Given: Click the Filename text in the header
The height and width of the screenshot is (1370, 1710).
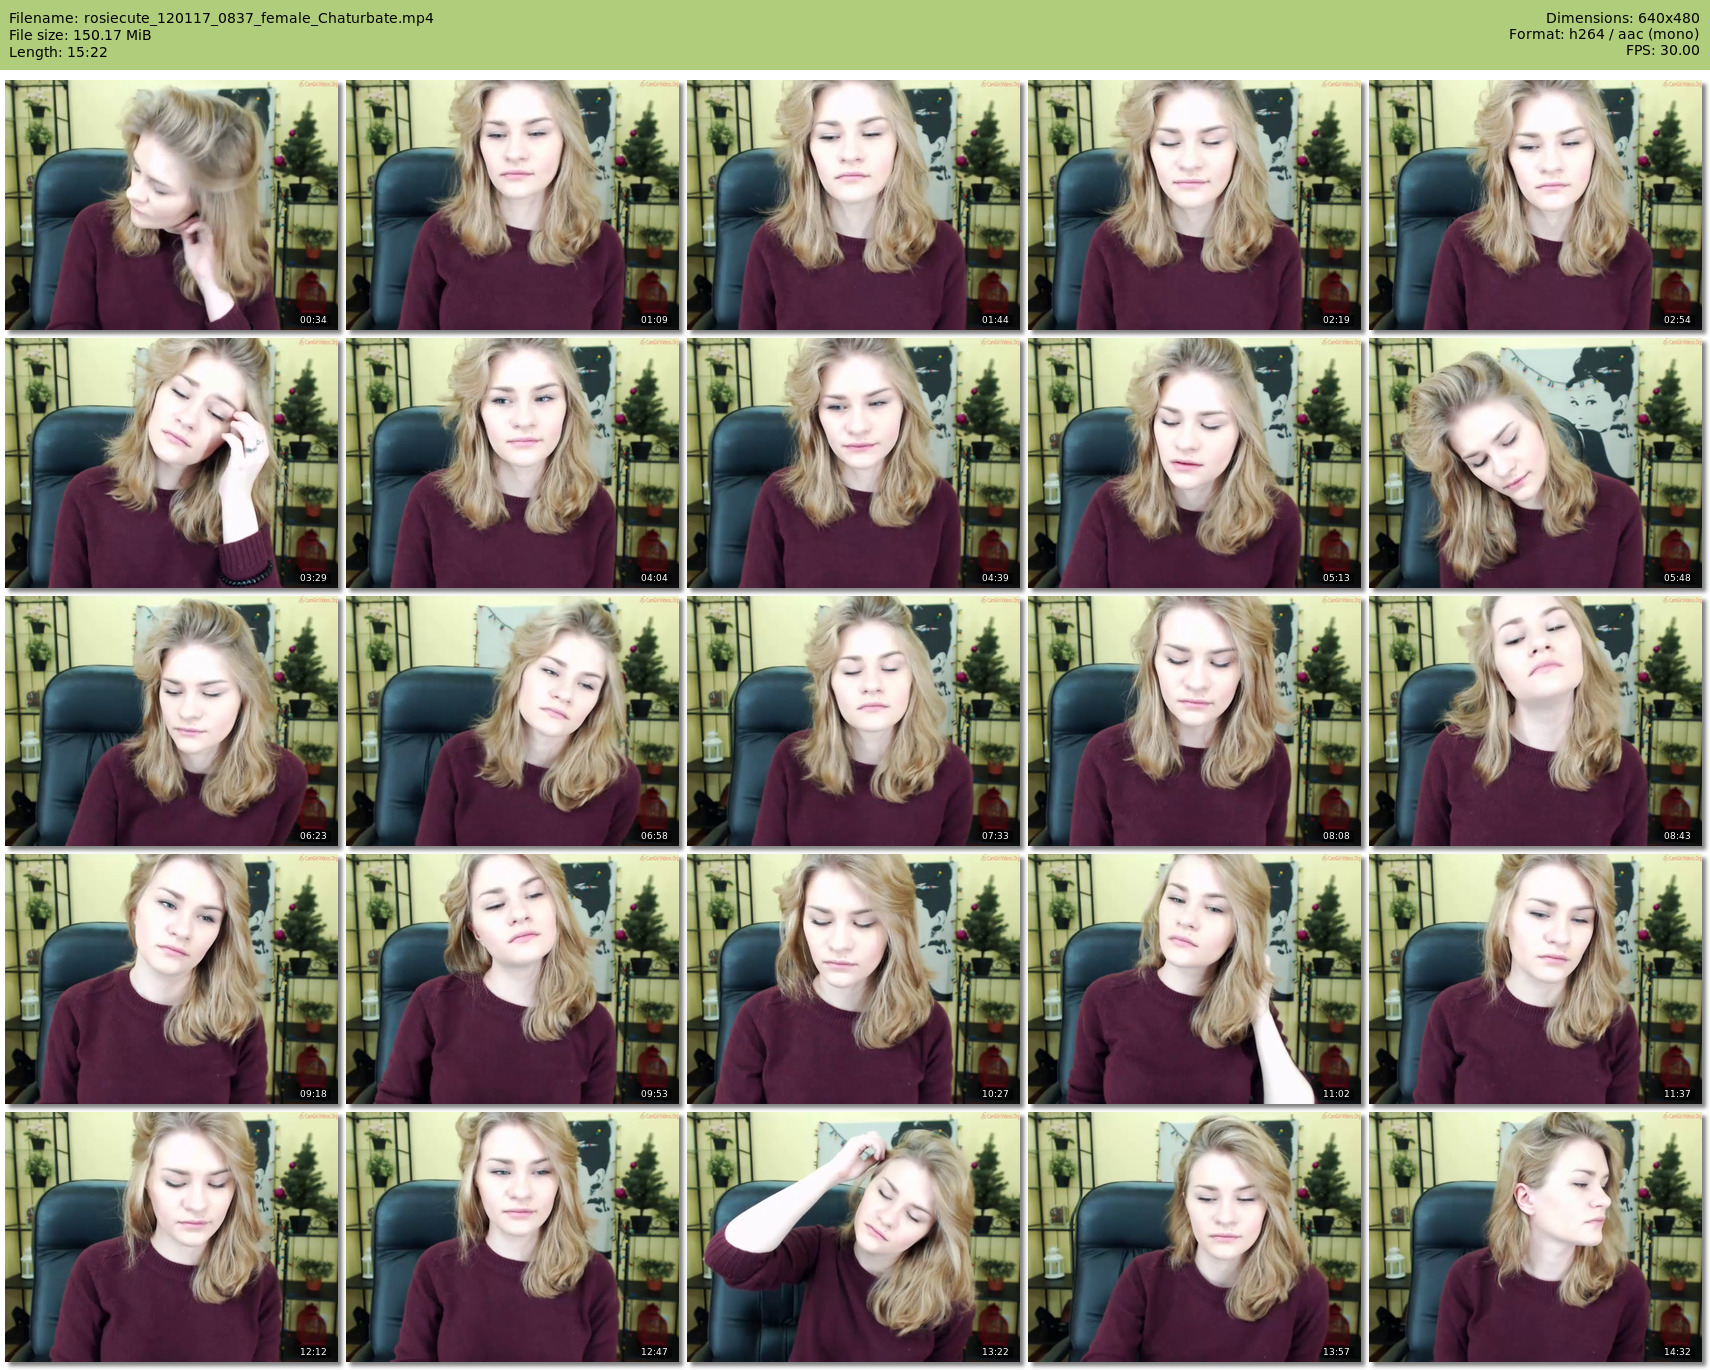Looking at the screenshot, I should point(221,18).
